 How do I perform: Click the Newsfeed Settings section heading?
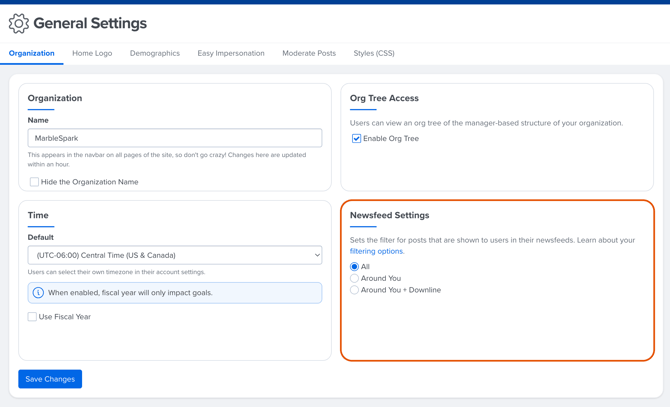click(x=389, y=215)
